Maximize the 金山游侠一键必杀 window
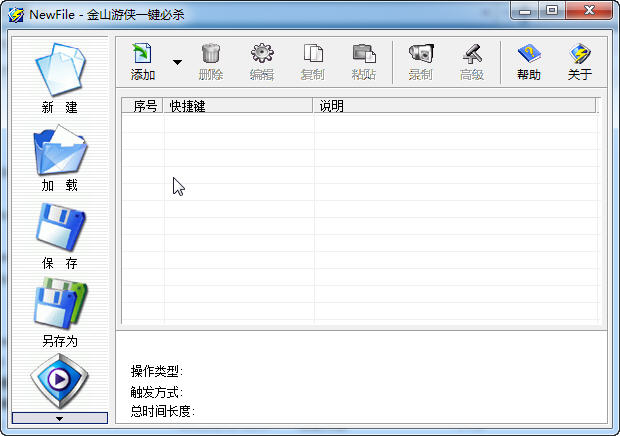 point(552,11)
